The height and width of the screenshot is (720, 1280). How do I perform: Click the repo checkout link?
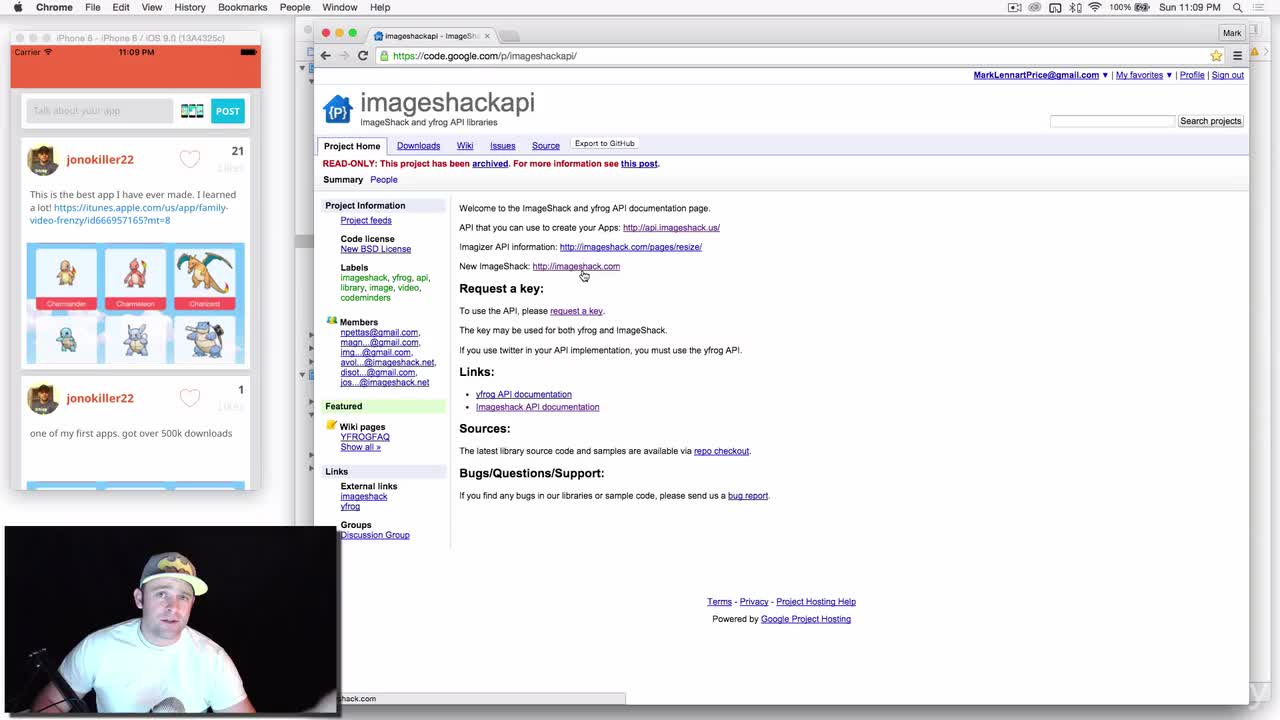(x=722, y=451)
